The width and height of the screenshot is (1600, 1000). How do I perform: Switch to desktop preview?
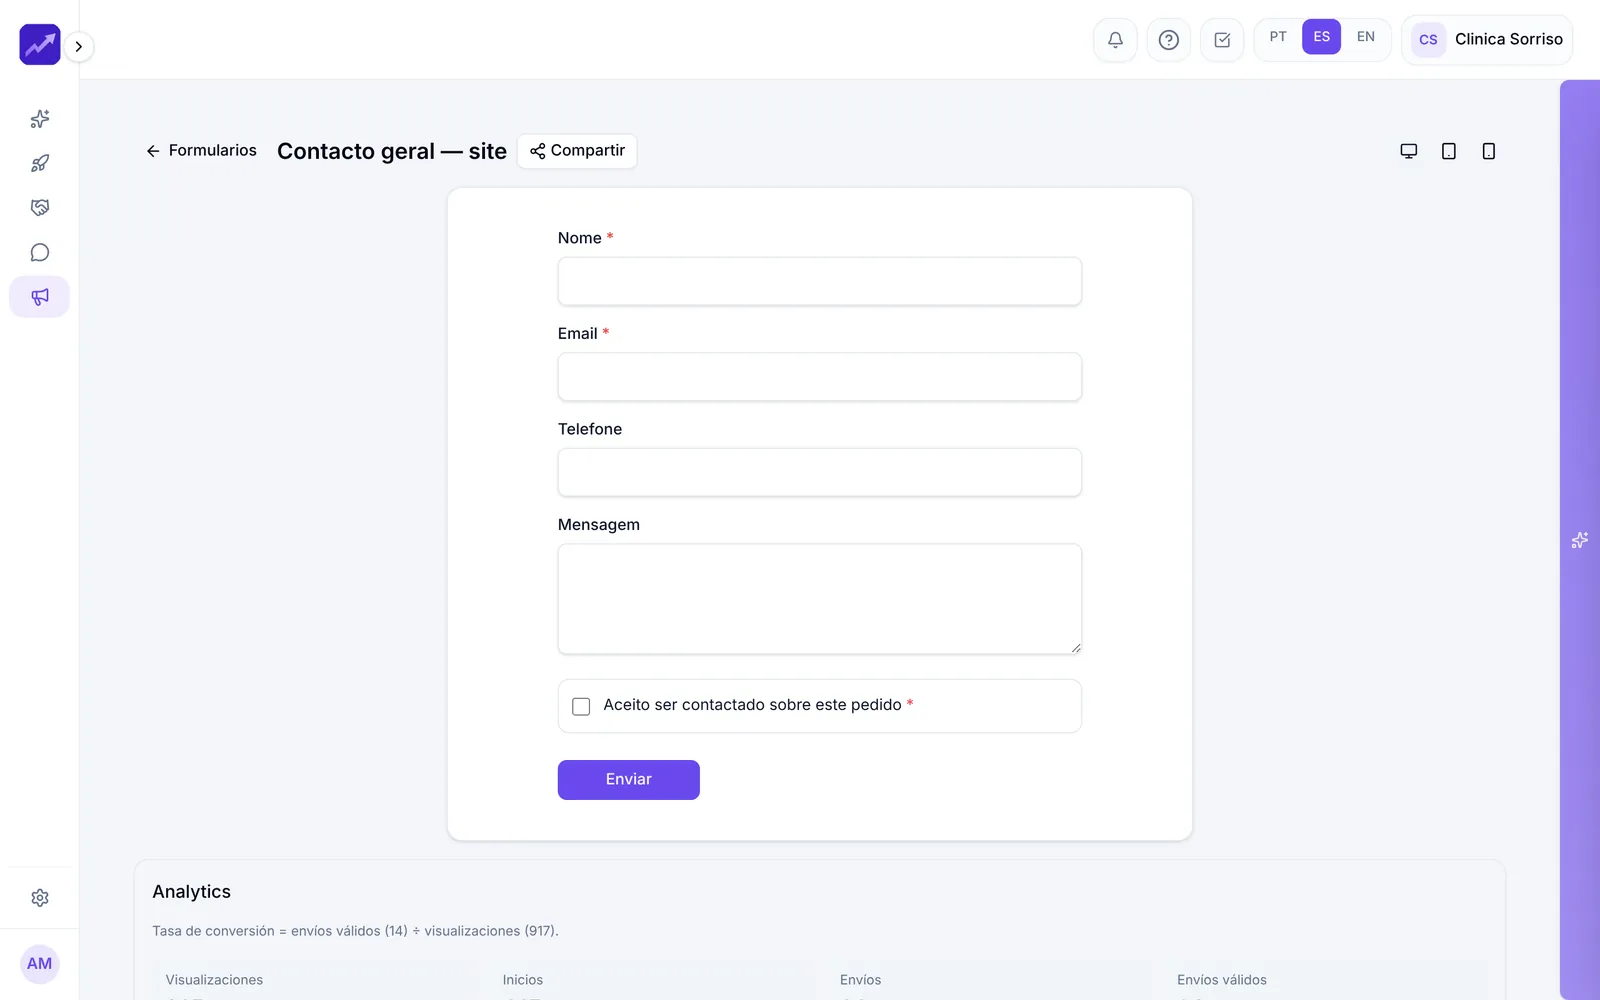coord(1408,151)
